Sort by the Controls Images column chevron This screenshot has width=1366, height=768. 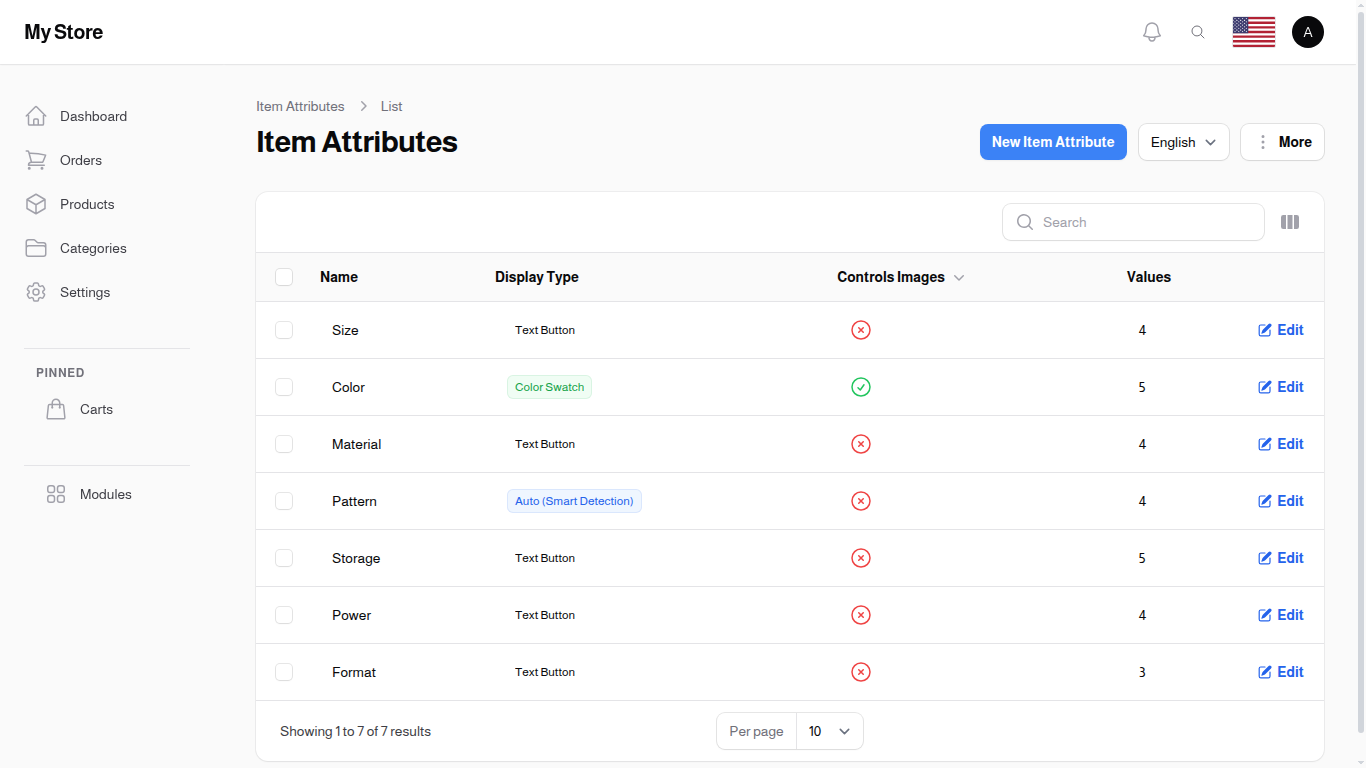coord(959,277)
